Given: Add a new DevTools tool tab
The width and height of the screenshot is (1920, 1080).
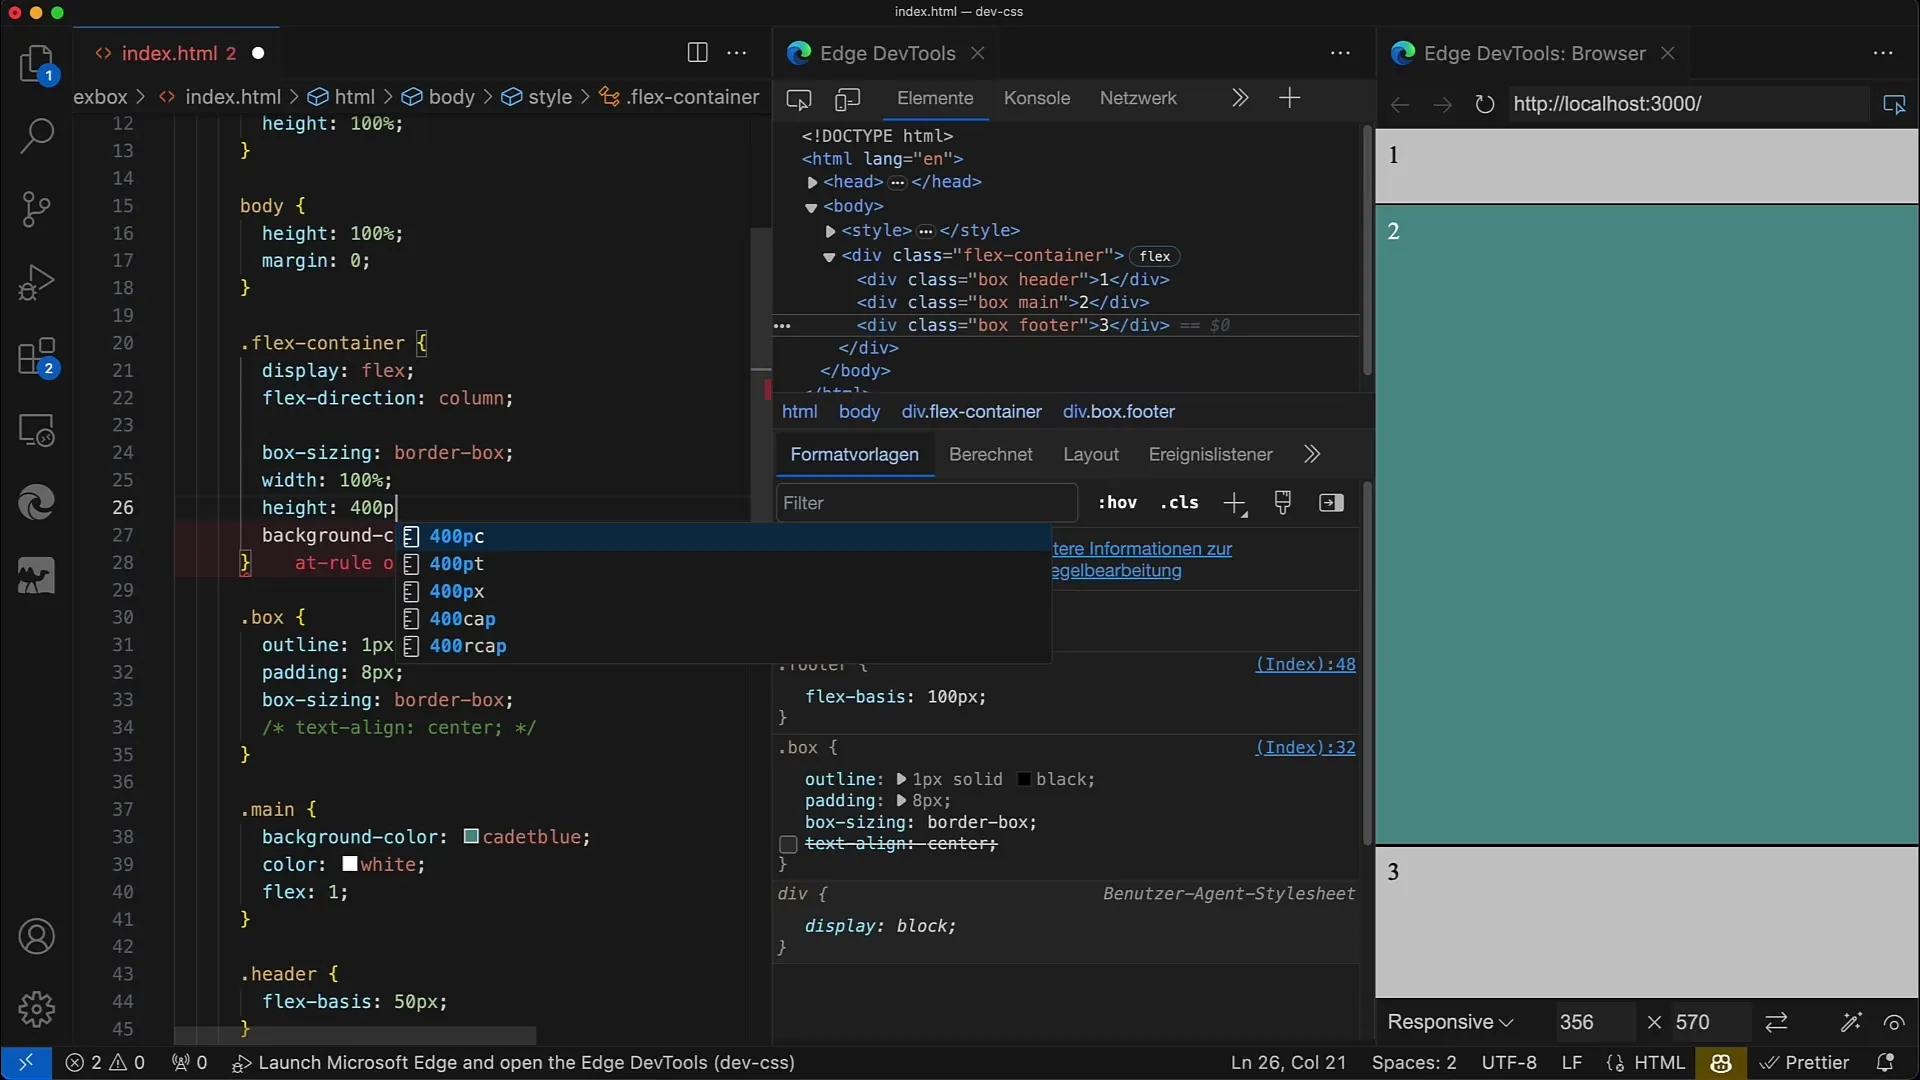Looking at the screenshot, I should click(1290, 98).
